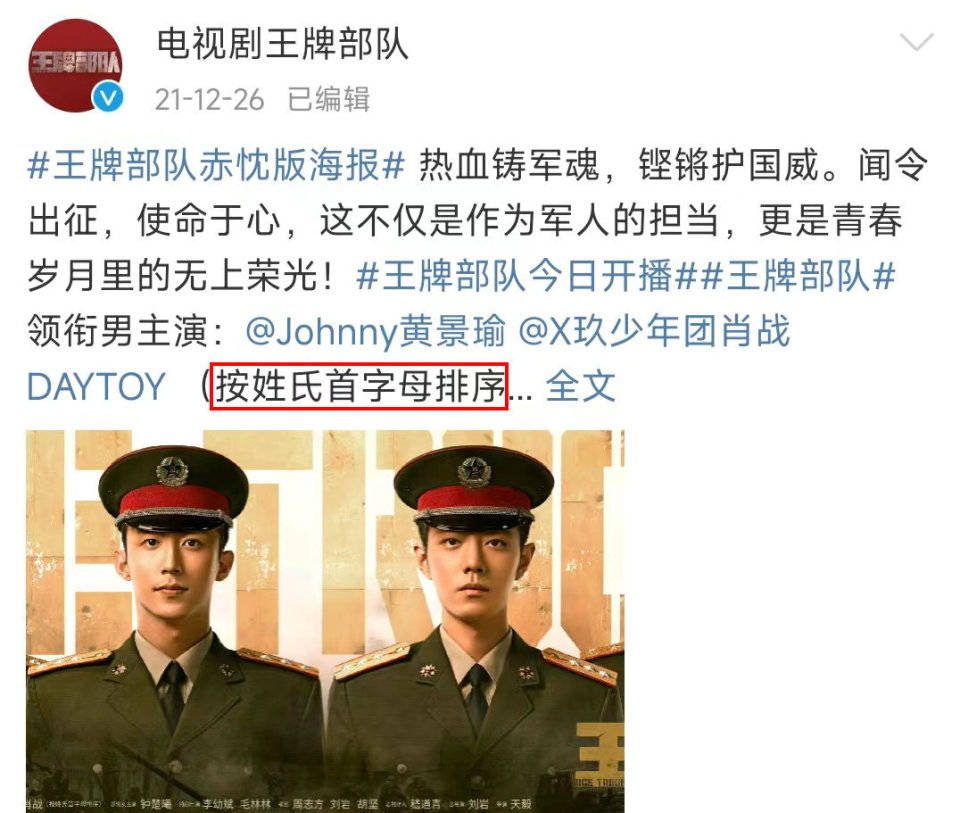Open the 王牌部队 round profile avatar
The width and height of the screenshot is (960, 813).
pyautogui.click(x=75, y=66)
